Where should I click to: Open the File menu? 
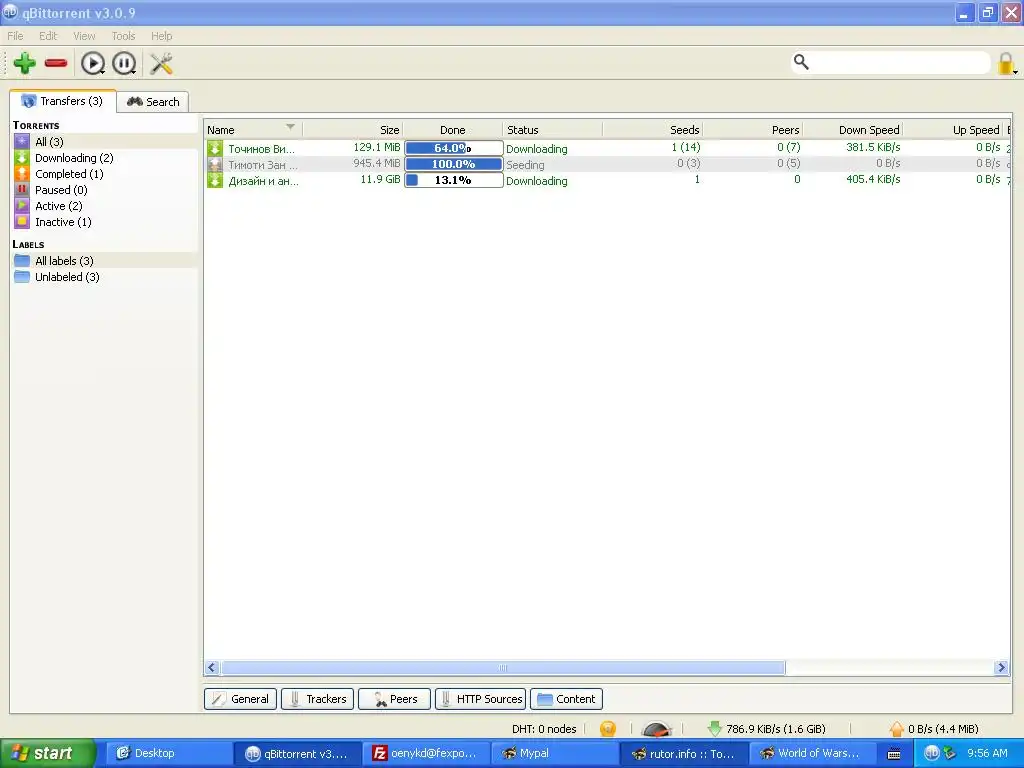[x=15, y=36]
